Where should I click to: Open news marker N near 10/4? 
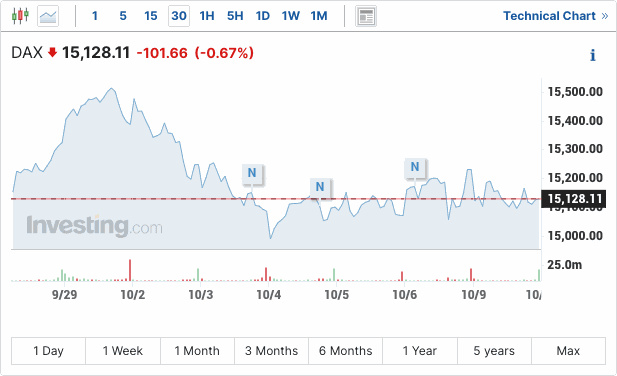[x=252, y=173]
